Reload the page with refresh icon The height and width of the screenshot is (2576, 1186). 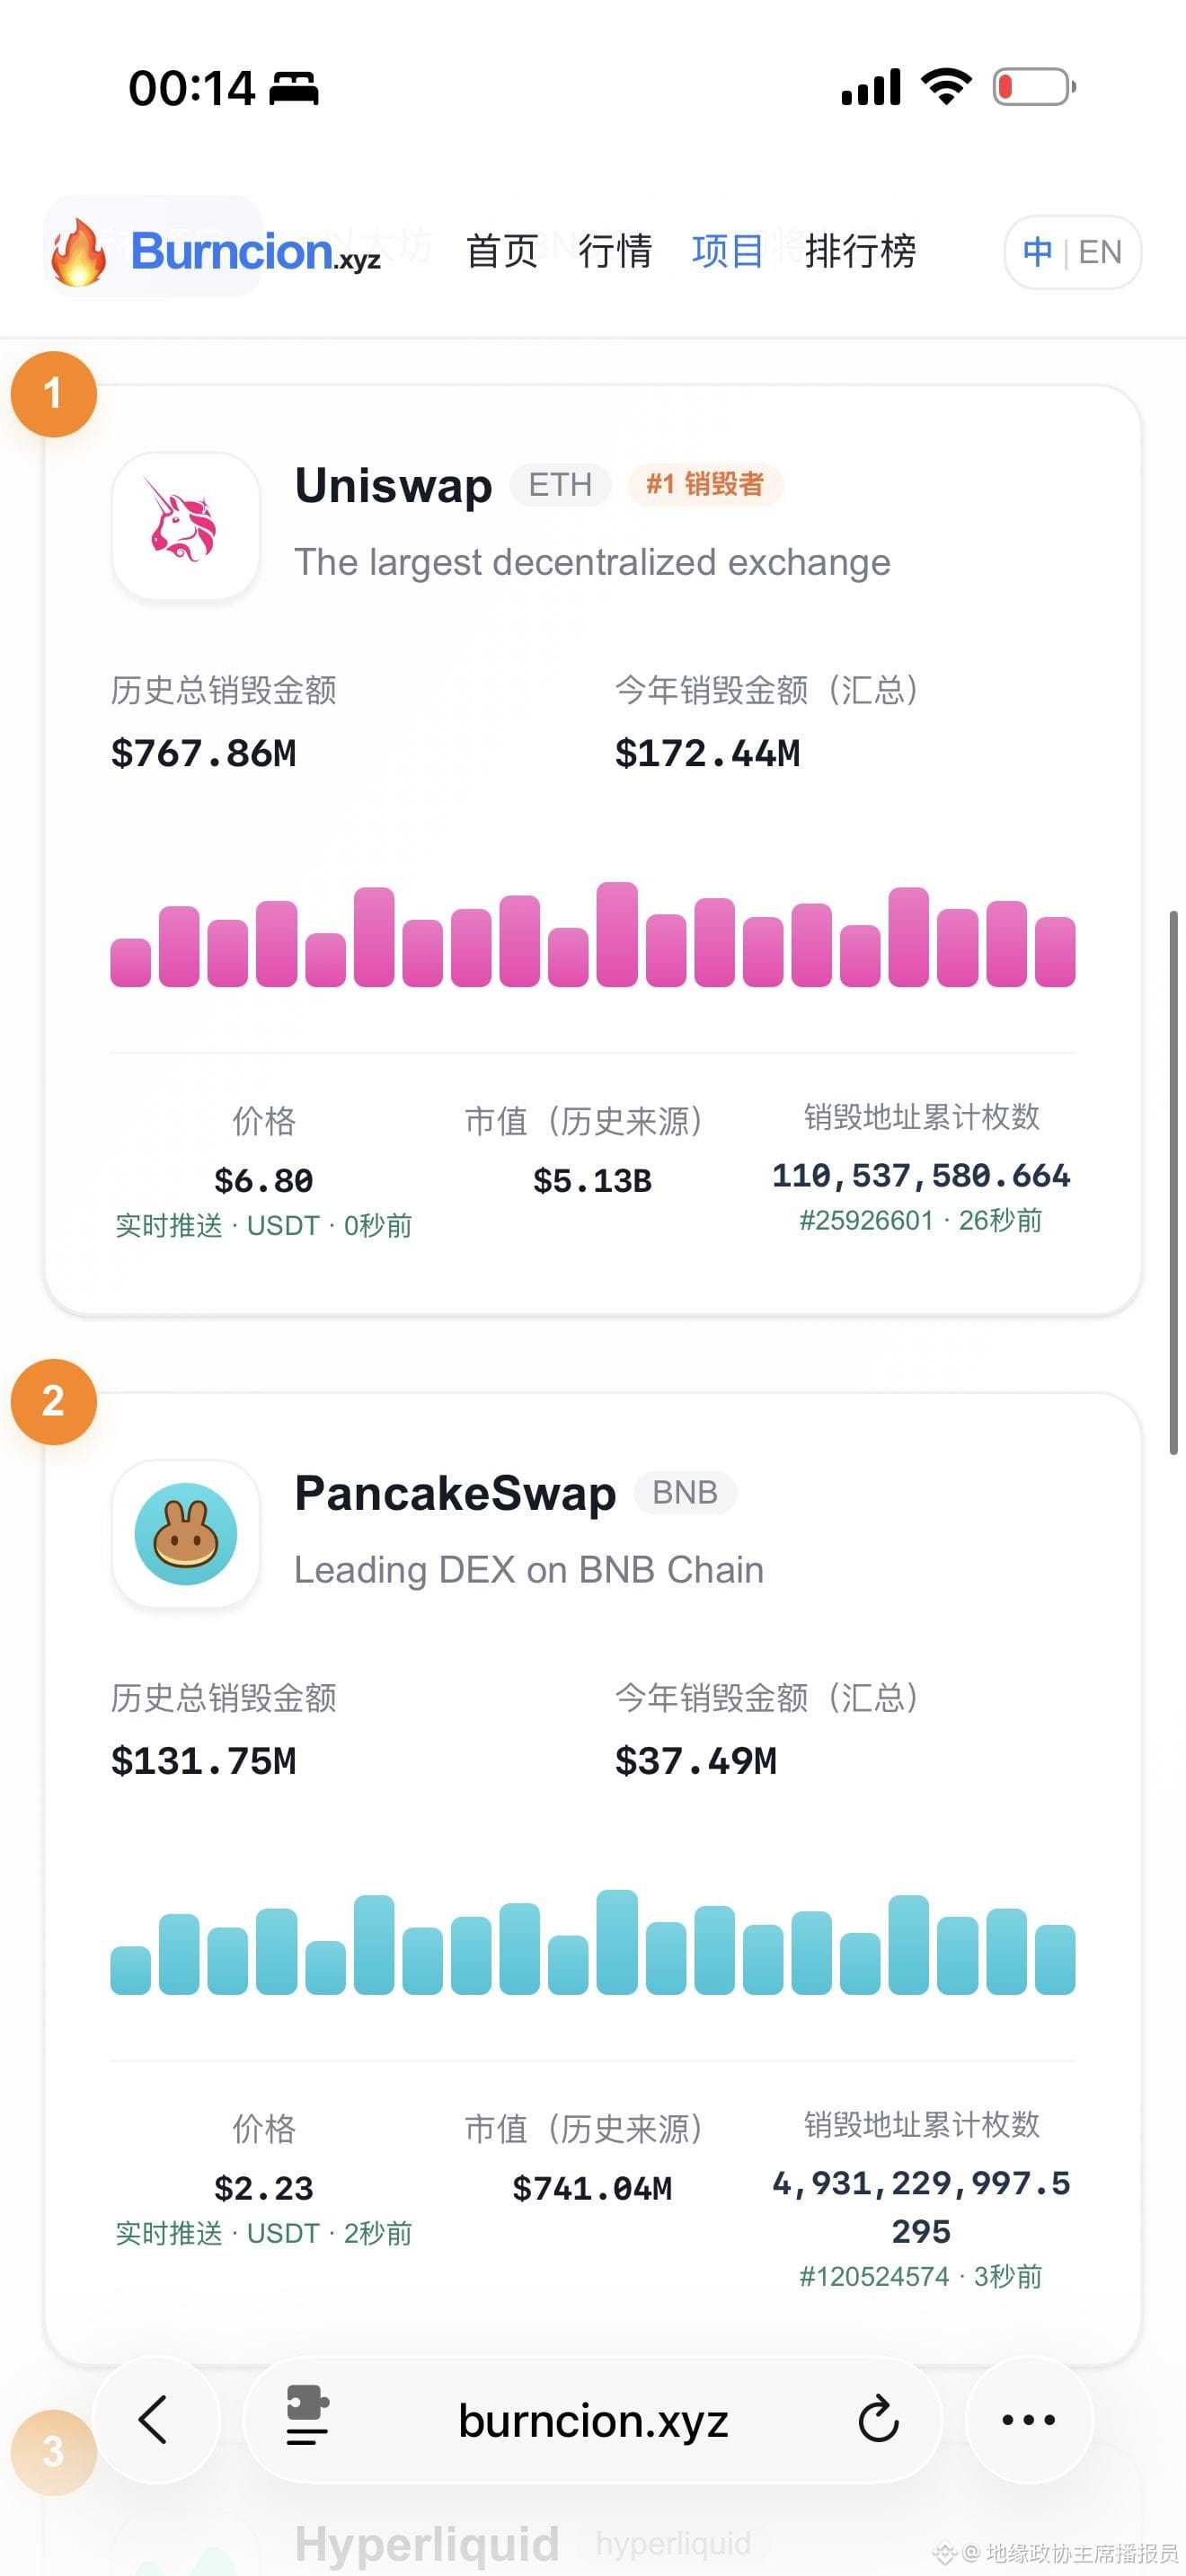tap(878, 2419)
